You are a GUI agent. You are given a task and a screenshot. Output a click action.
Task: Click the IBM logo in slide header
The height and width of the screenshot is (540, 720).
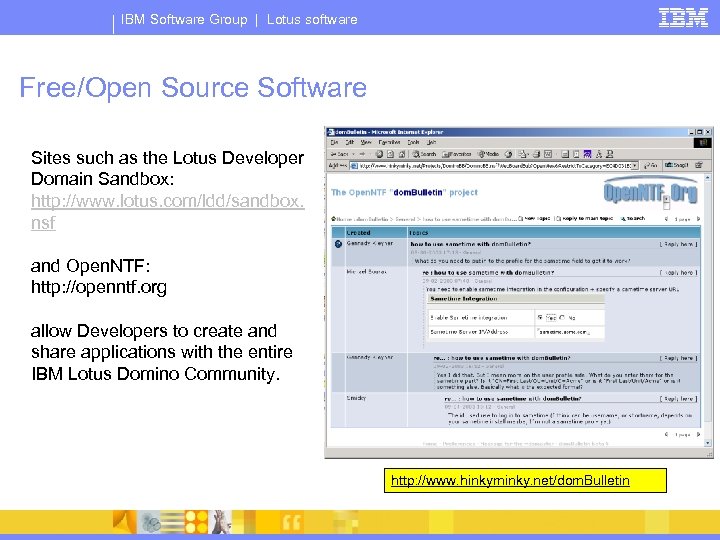pos(683,18)
